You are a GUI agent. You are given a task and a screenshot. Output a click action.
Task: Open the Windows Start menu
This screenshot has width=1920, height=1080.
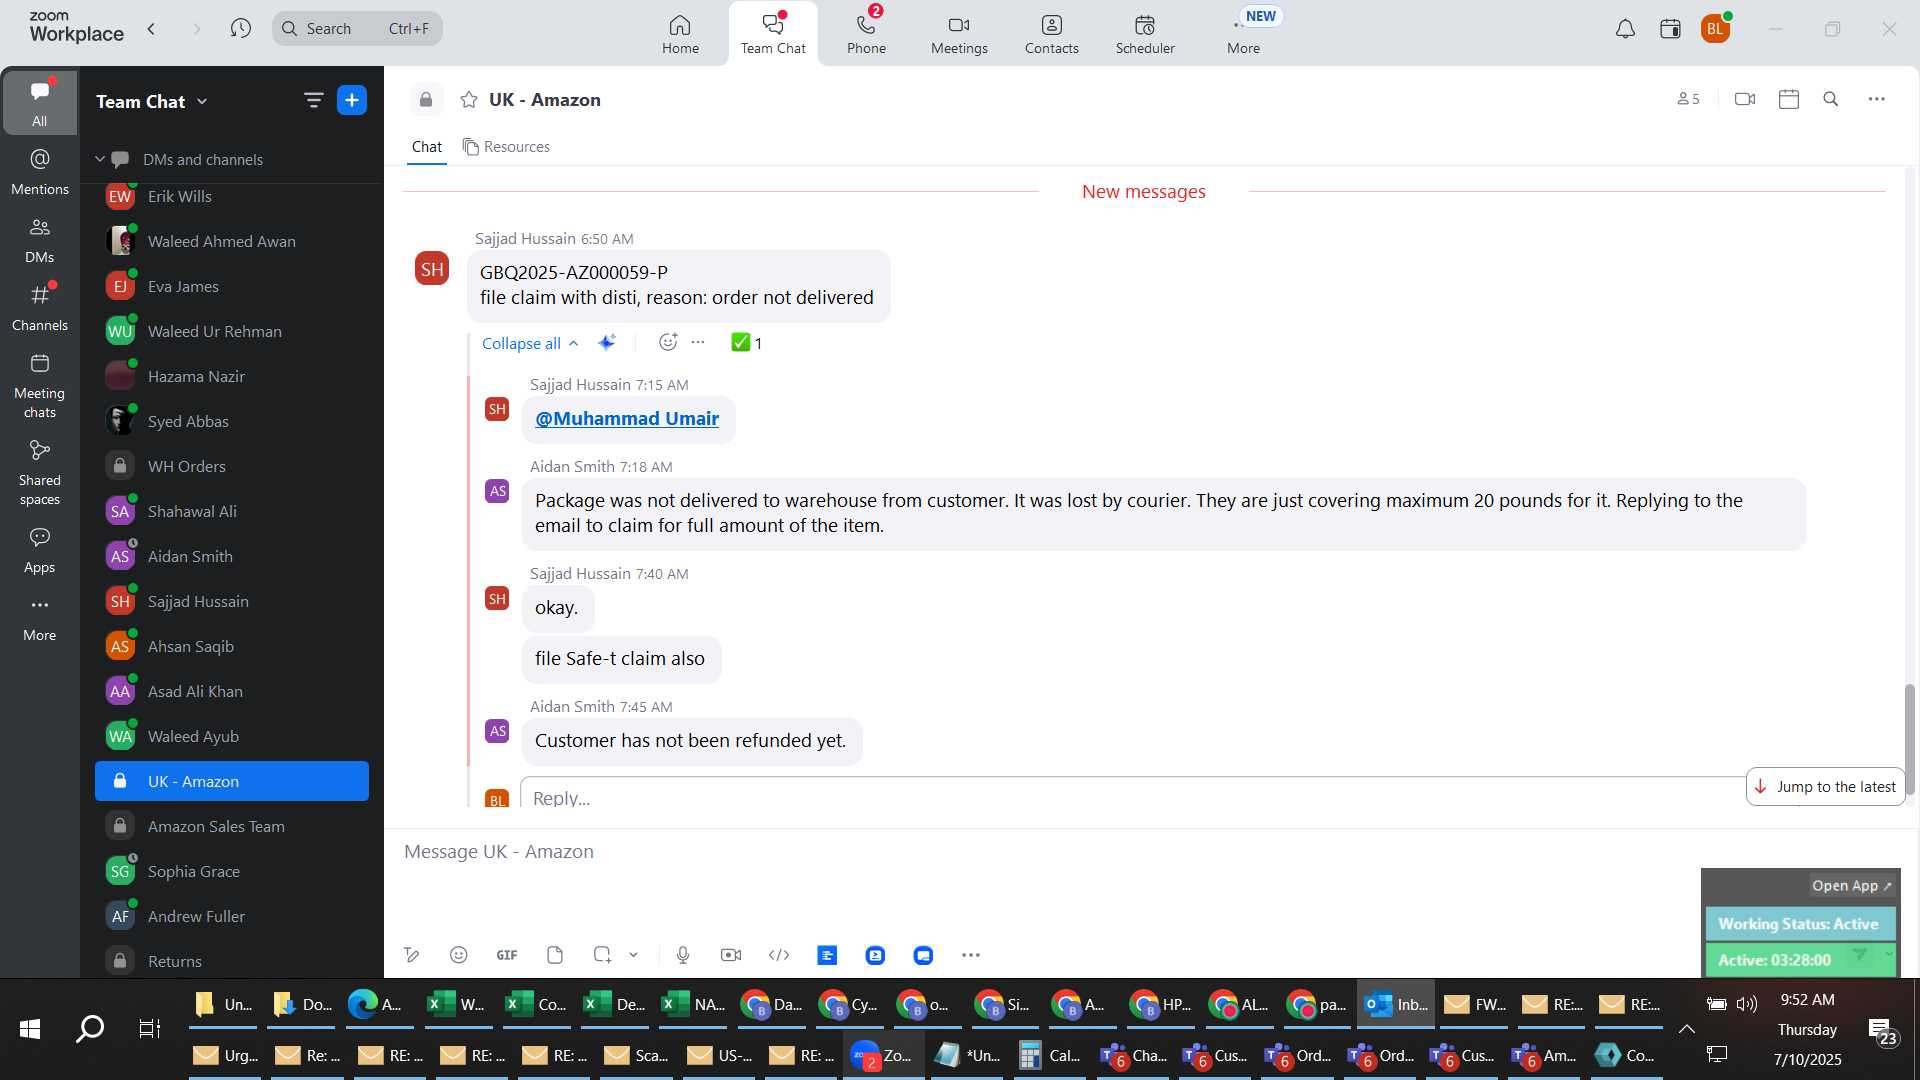pyautogui.click(x=30, y=1028)
